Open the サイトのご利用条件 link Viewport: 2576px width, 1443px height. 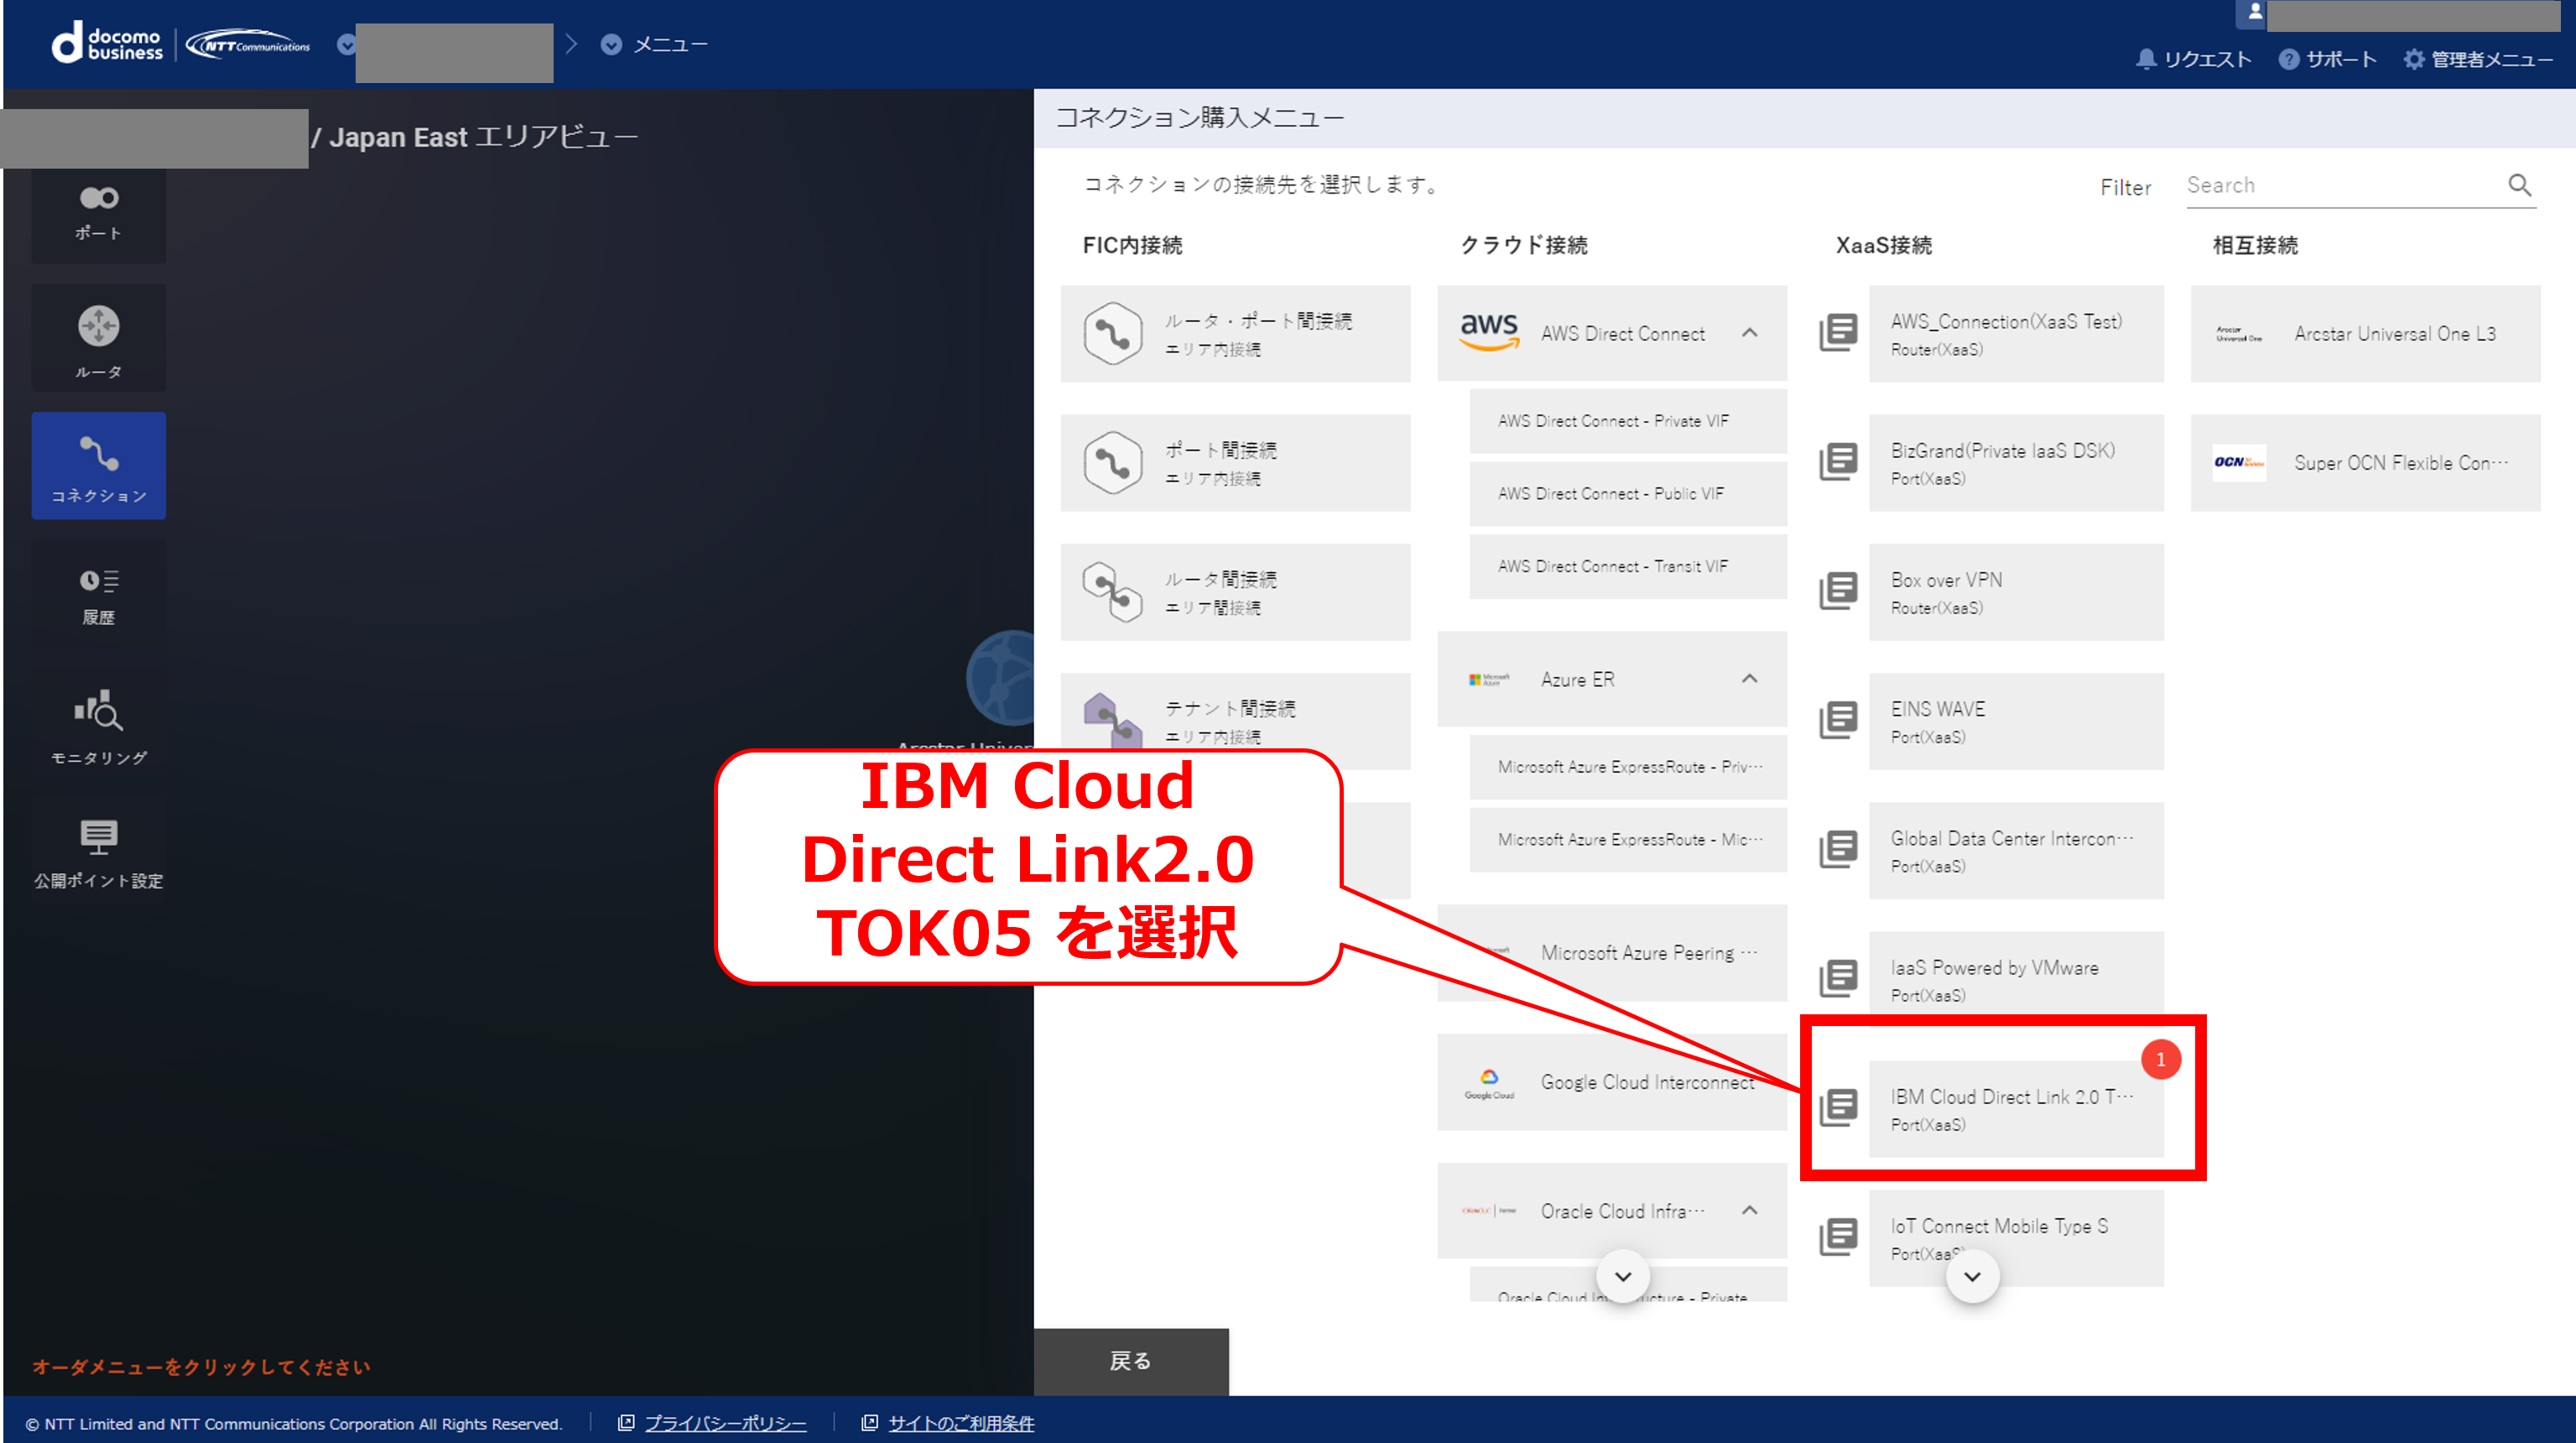pos(961,1423)
